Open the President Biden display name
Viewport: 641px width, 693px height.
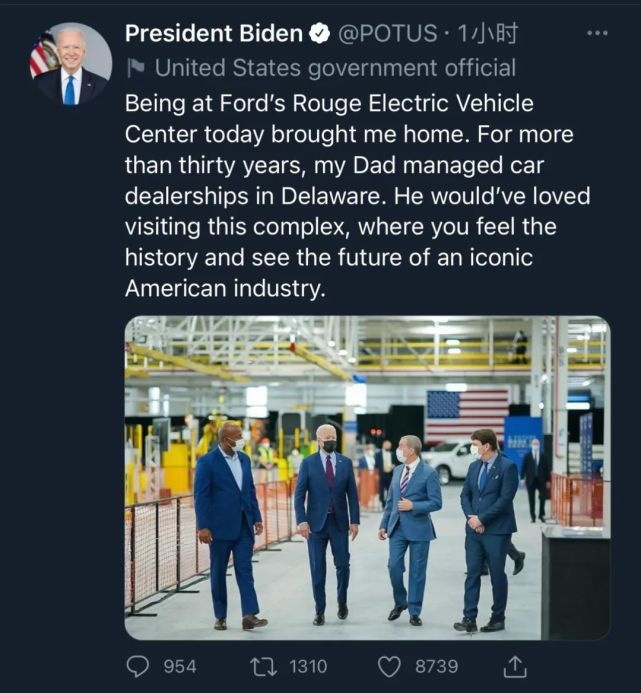214,34
